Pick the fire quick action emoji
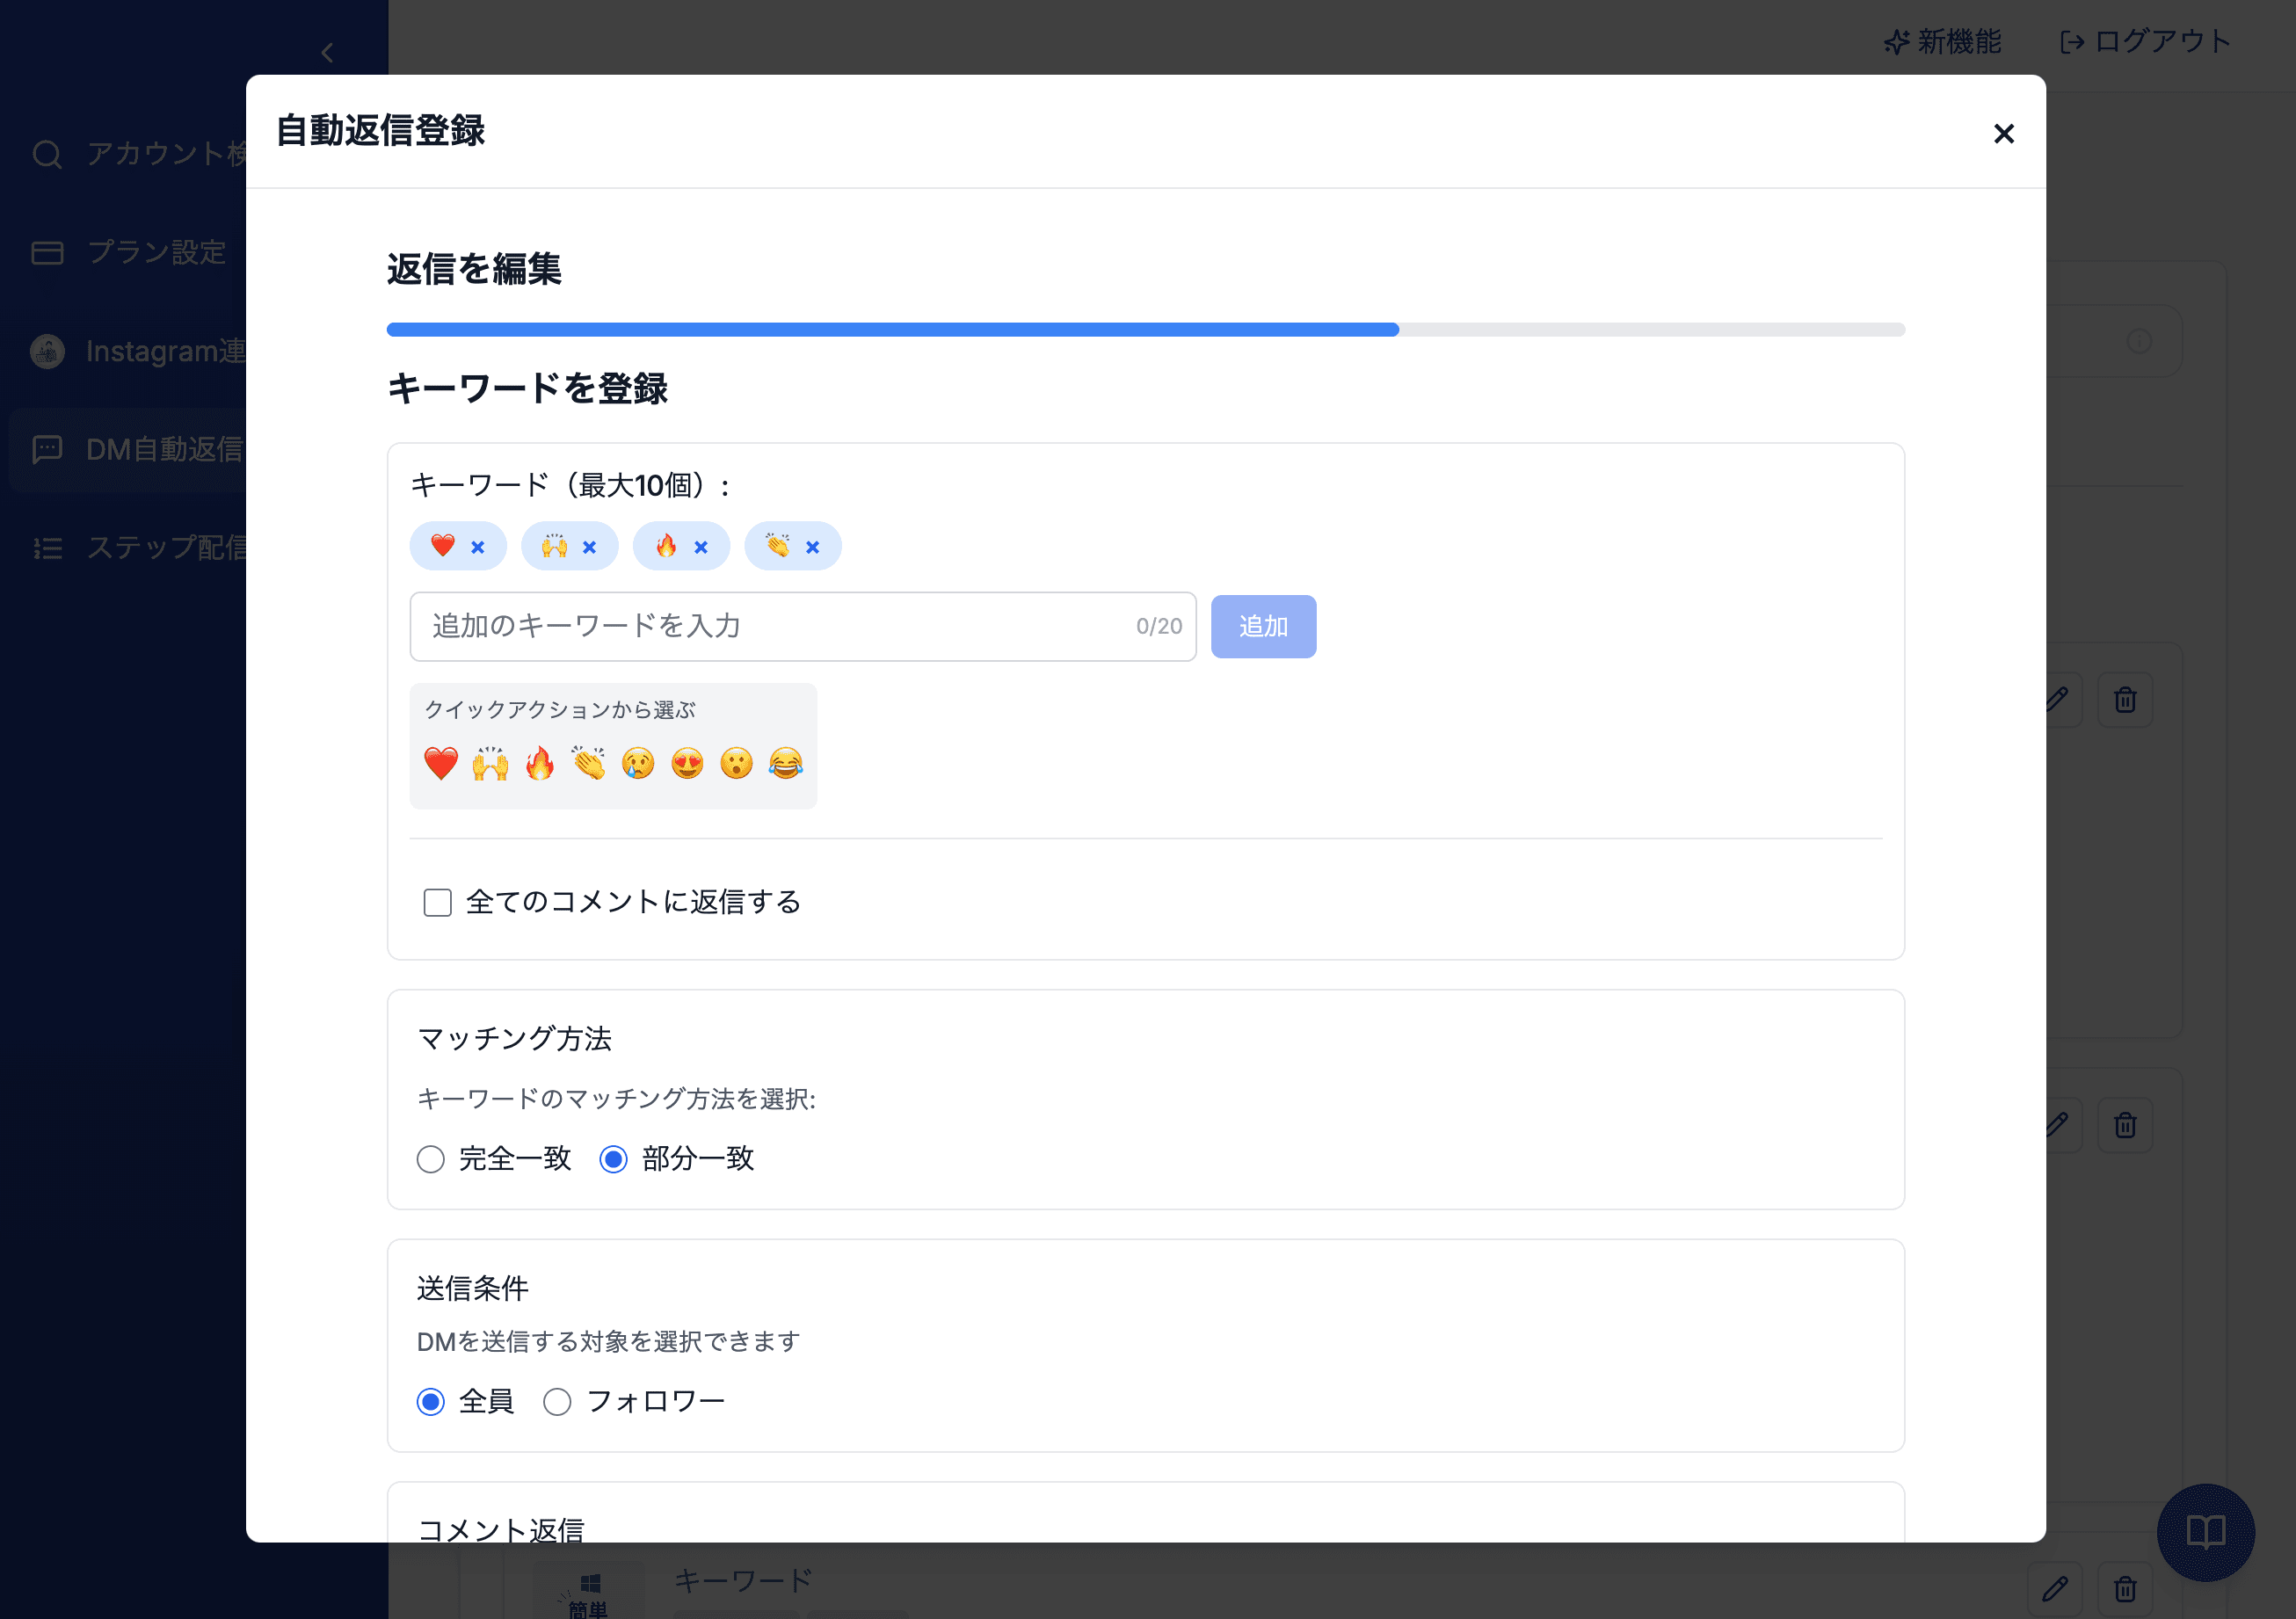This screenshot has width=2296, height=1619. coord(539,763)
